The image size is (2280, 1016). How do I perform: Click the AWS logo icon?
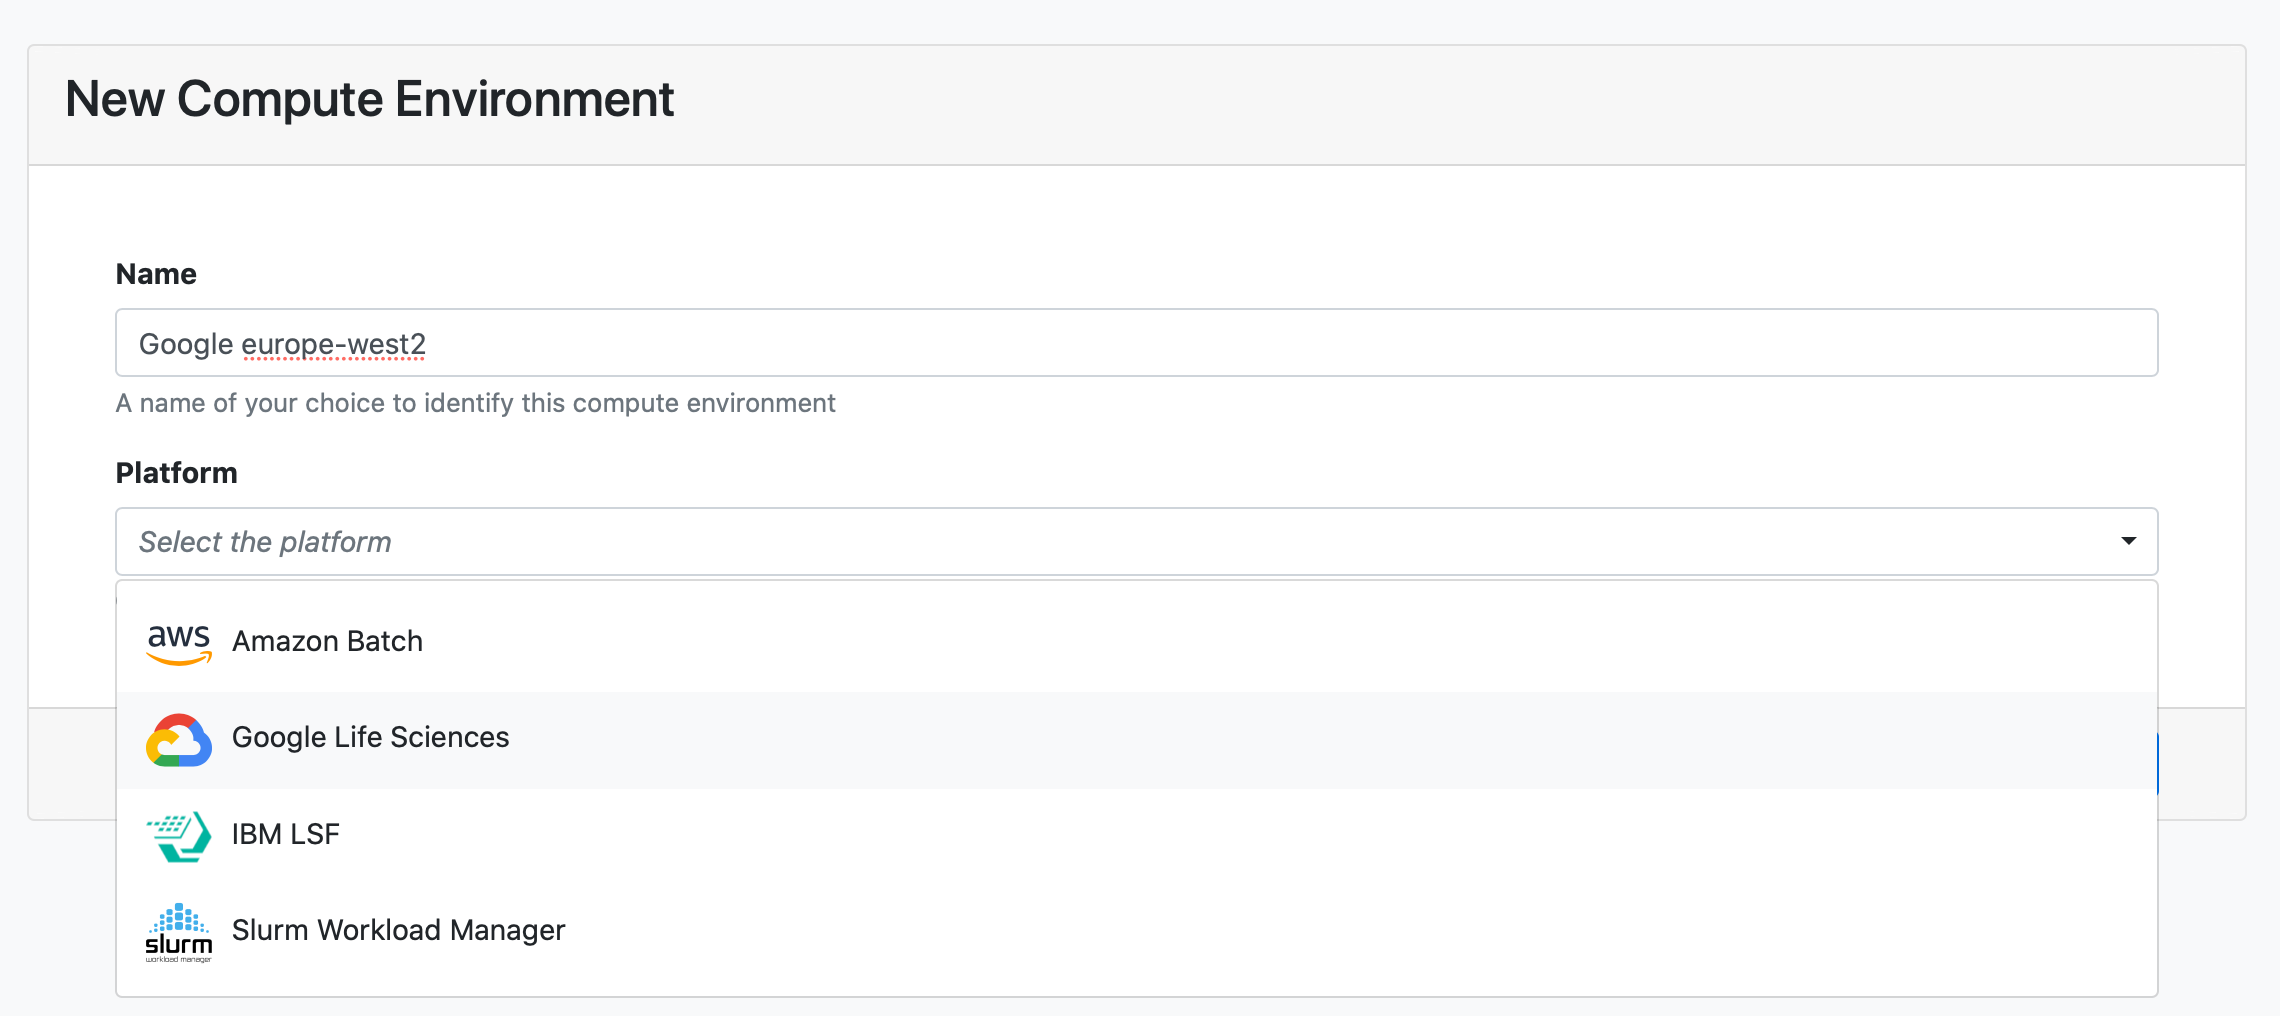179,643
